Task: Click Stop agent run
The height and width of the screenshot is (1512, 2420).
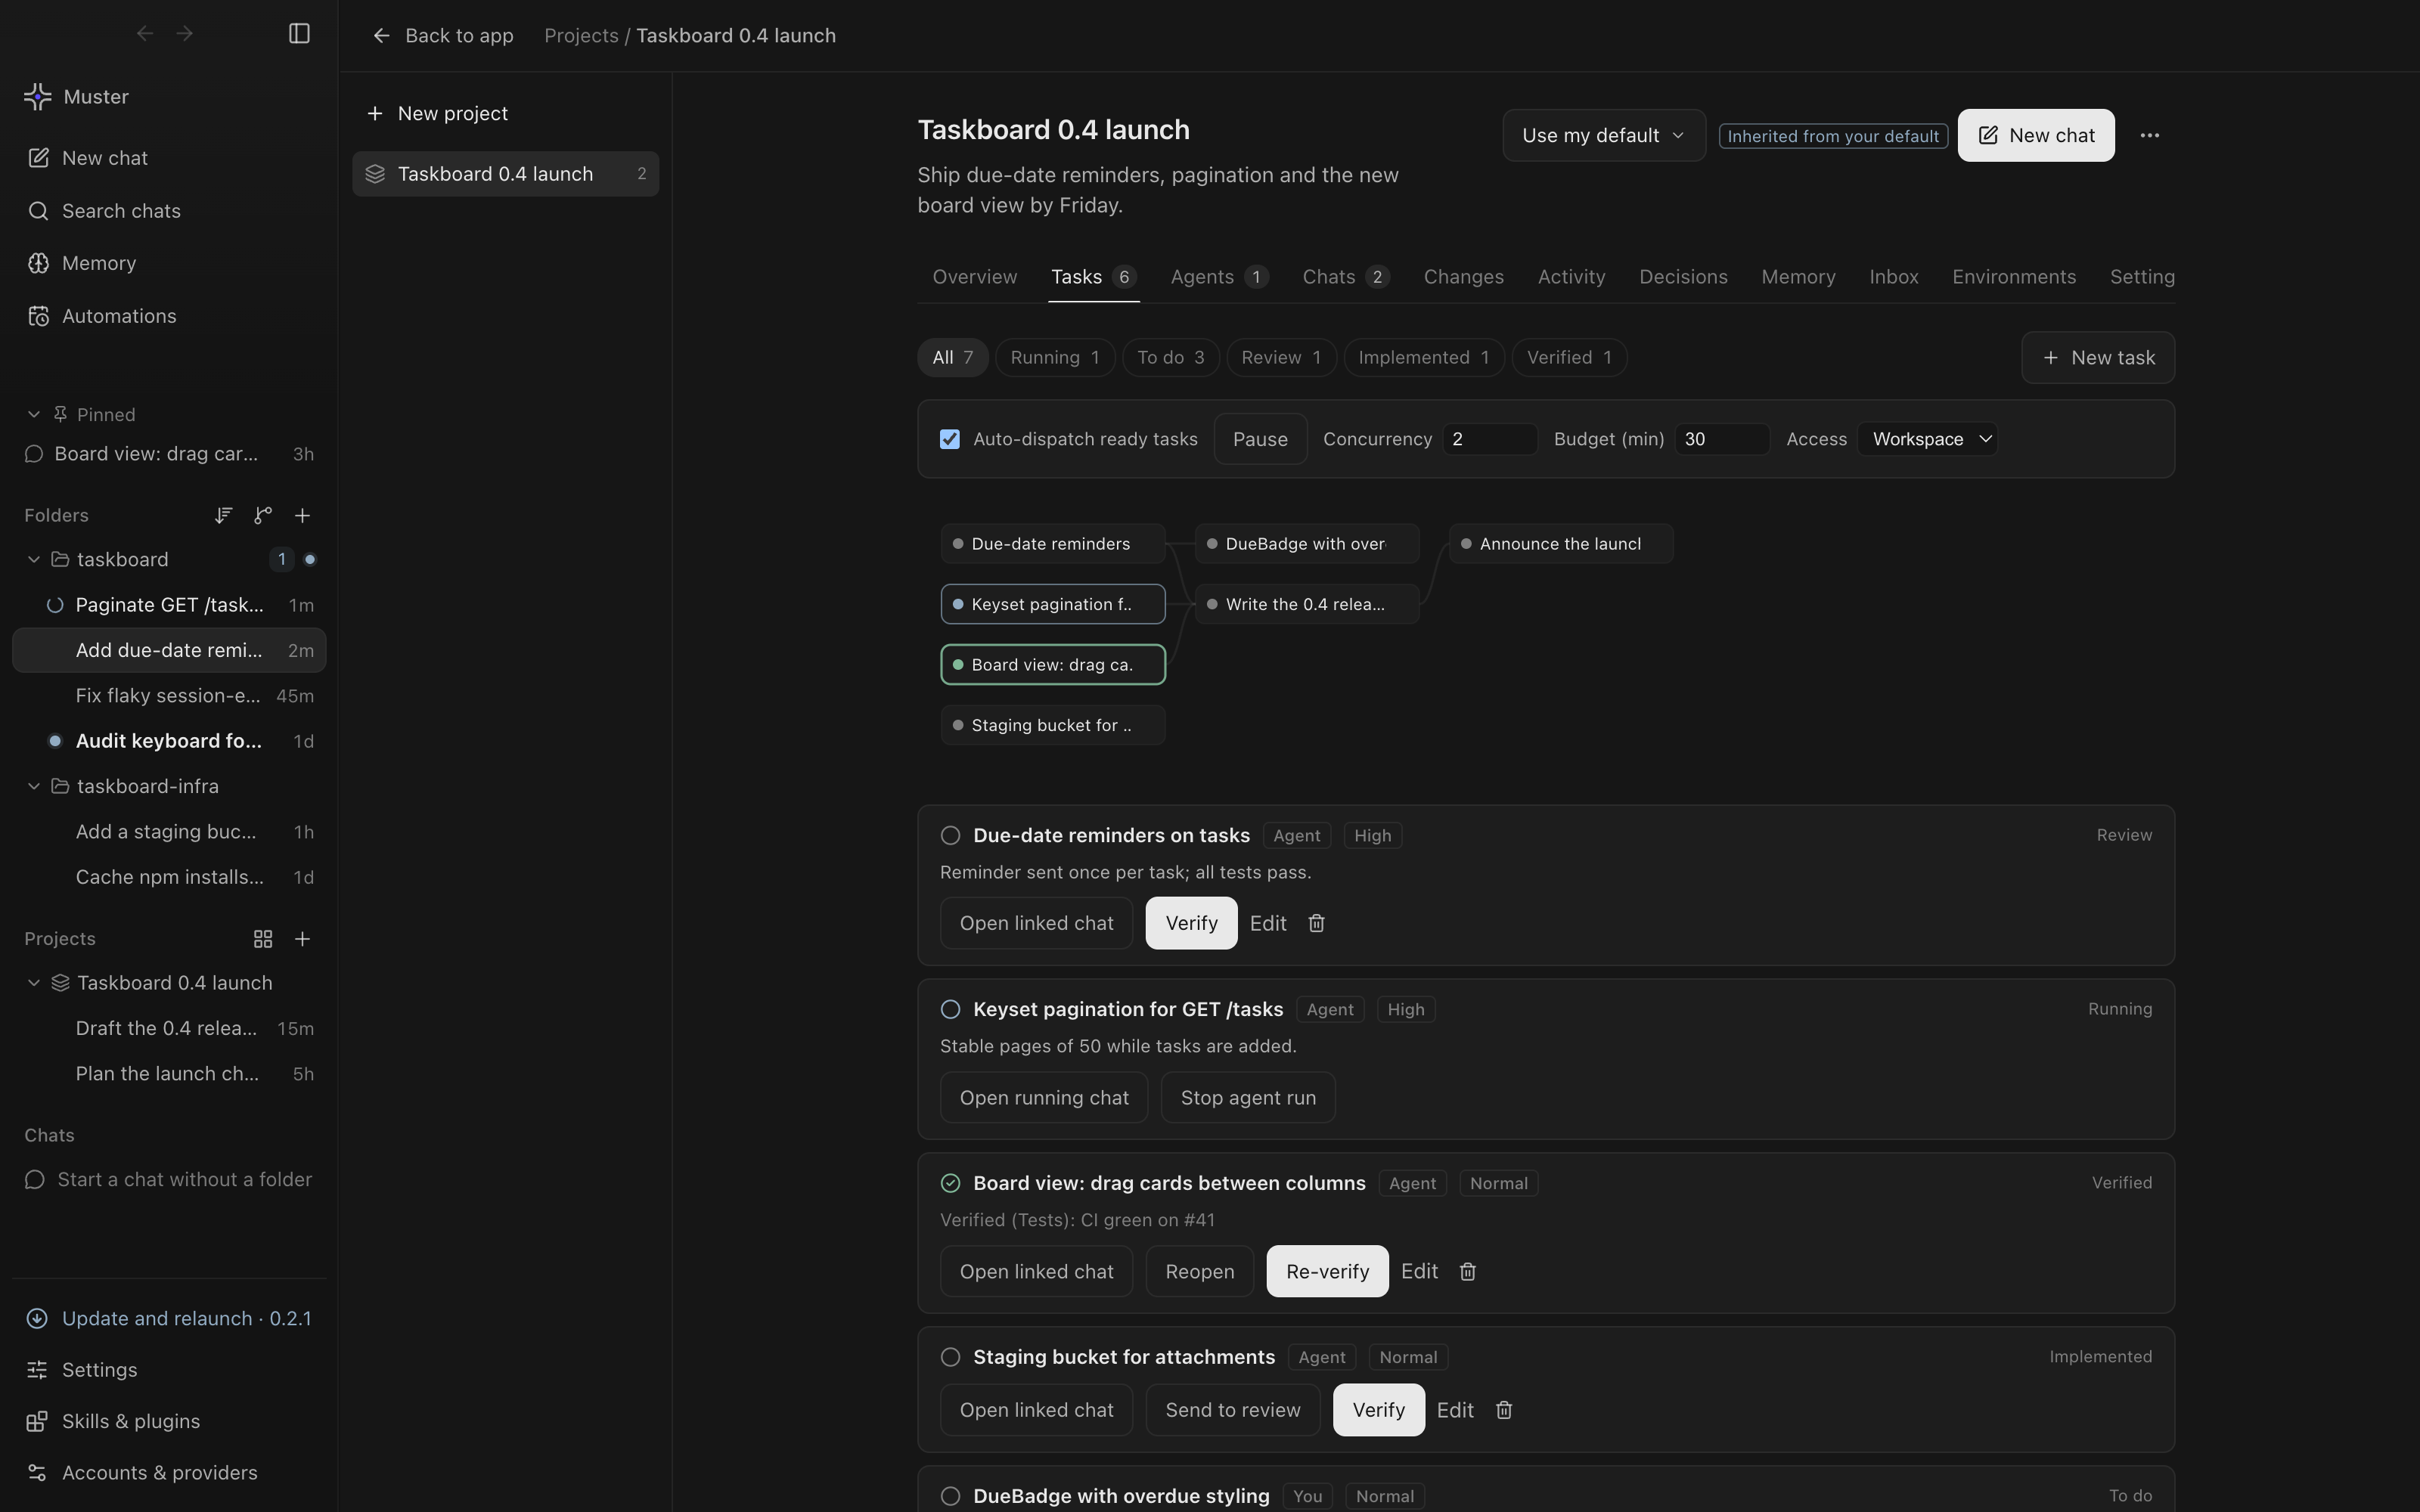Action: tap(1248, 1098)
